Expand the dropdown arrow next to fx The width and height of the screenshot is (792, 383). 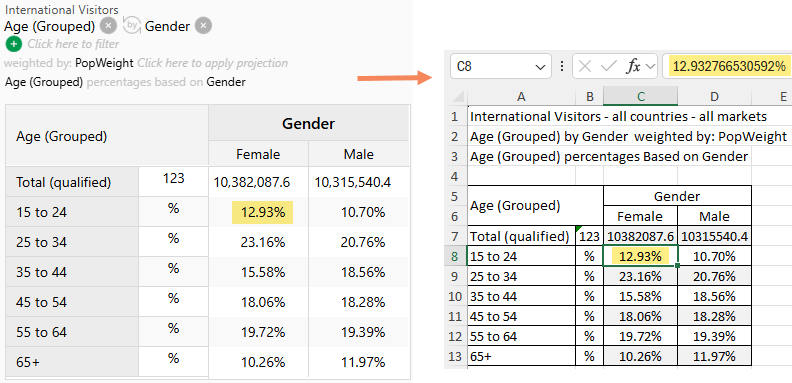pyautogui.click(x=650, y=66)
